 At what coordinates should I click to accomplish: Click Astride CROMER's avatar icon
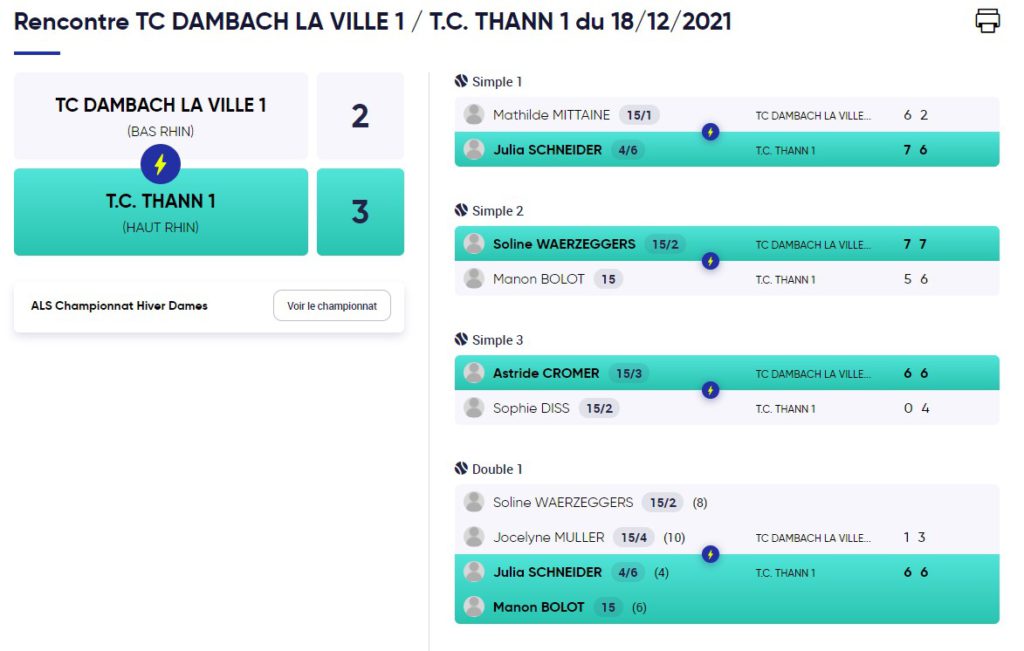tap(474, 373)
